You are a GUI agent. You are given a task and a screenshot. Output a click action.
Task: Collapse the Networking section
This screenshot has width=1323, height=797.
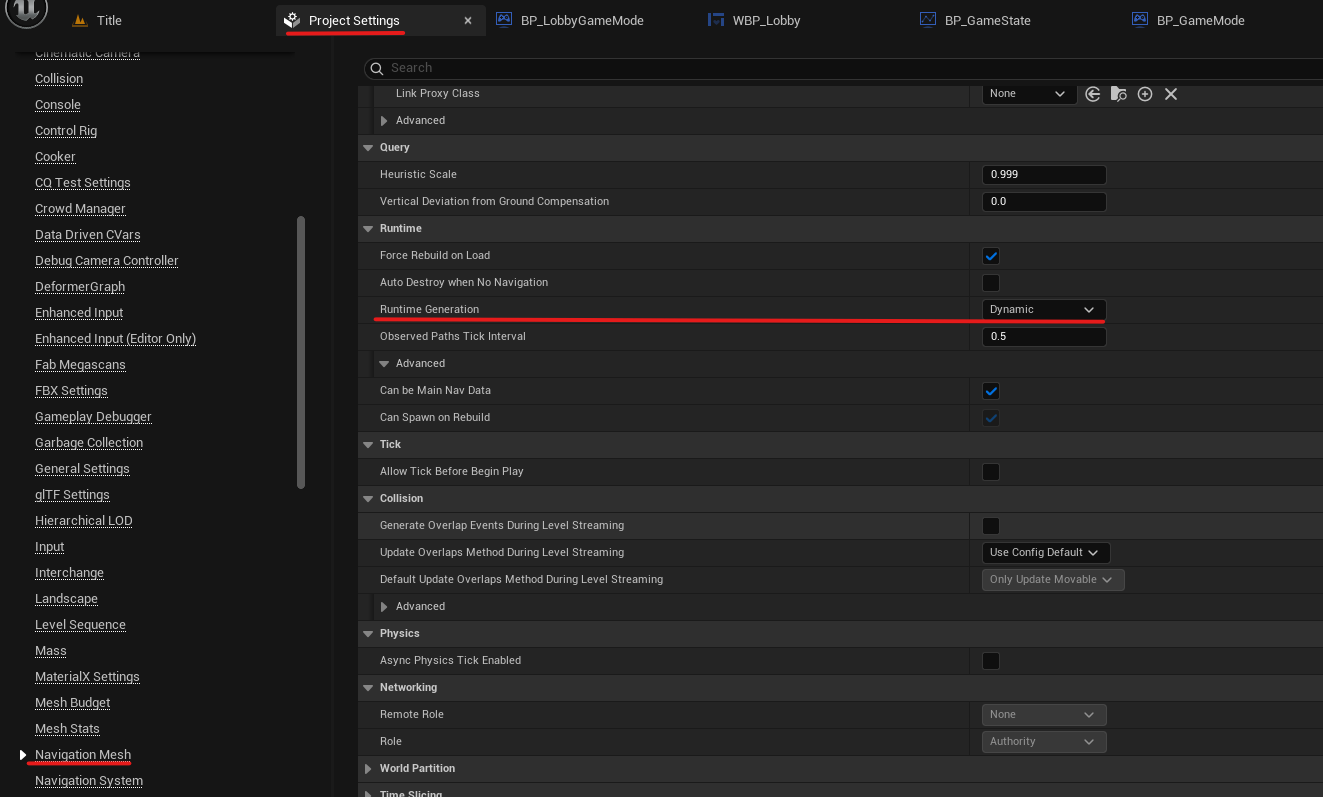tap(367, 688)
